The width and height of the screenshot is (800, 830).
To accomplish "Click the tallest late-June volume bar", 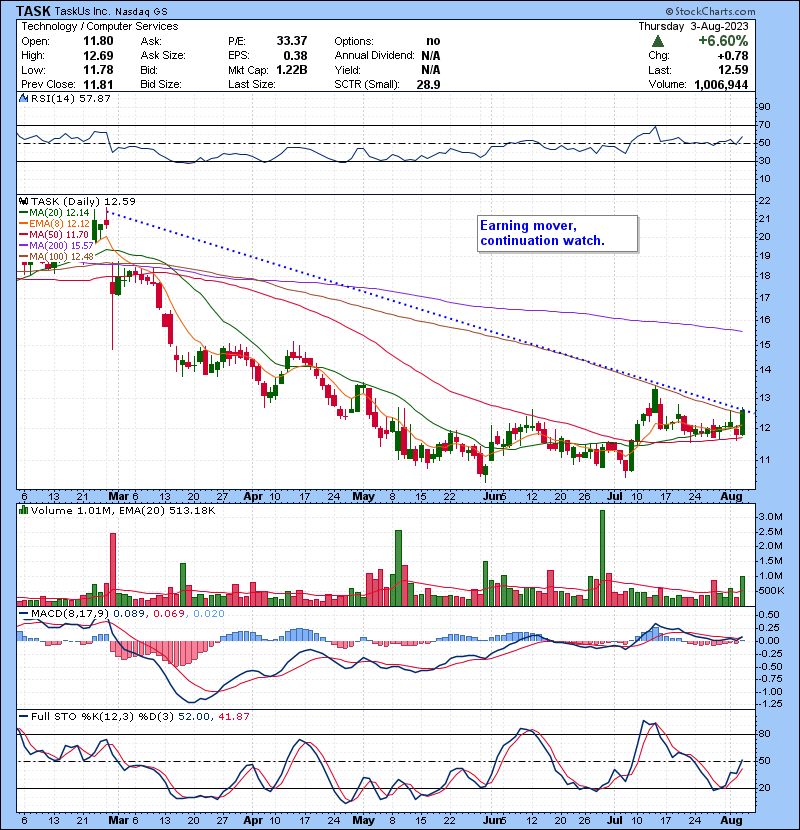I will click(x=602, y=558).
